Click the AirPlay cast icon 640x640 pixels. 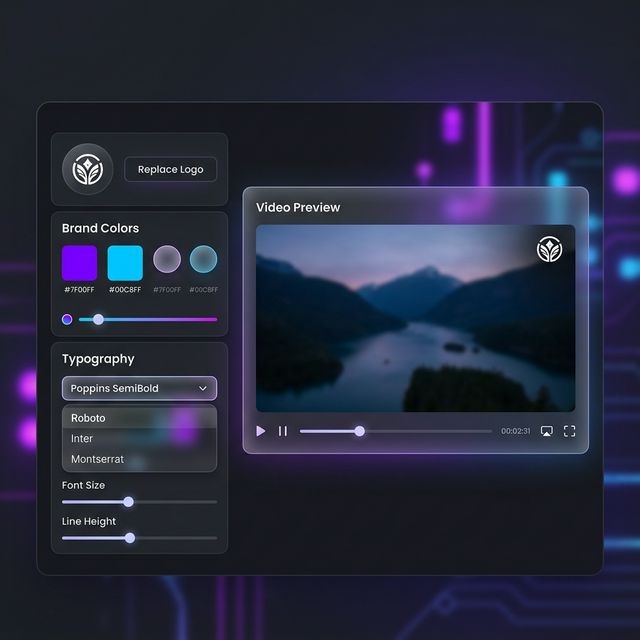pos(547,431)
